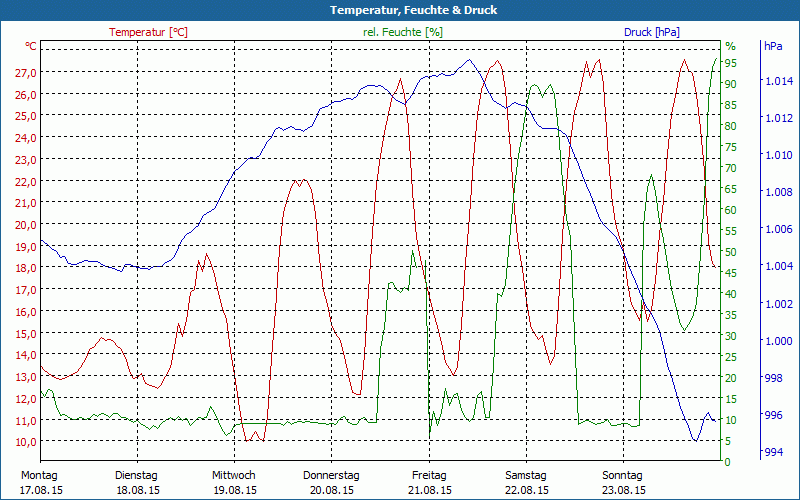
Task: Click the '10,0' temperature axis value
Action: point(26,442)
